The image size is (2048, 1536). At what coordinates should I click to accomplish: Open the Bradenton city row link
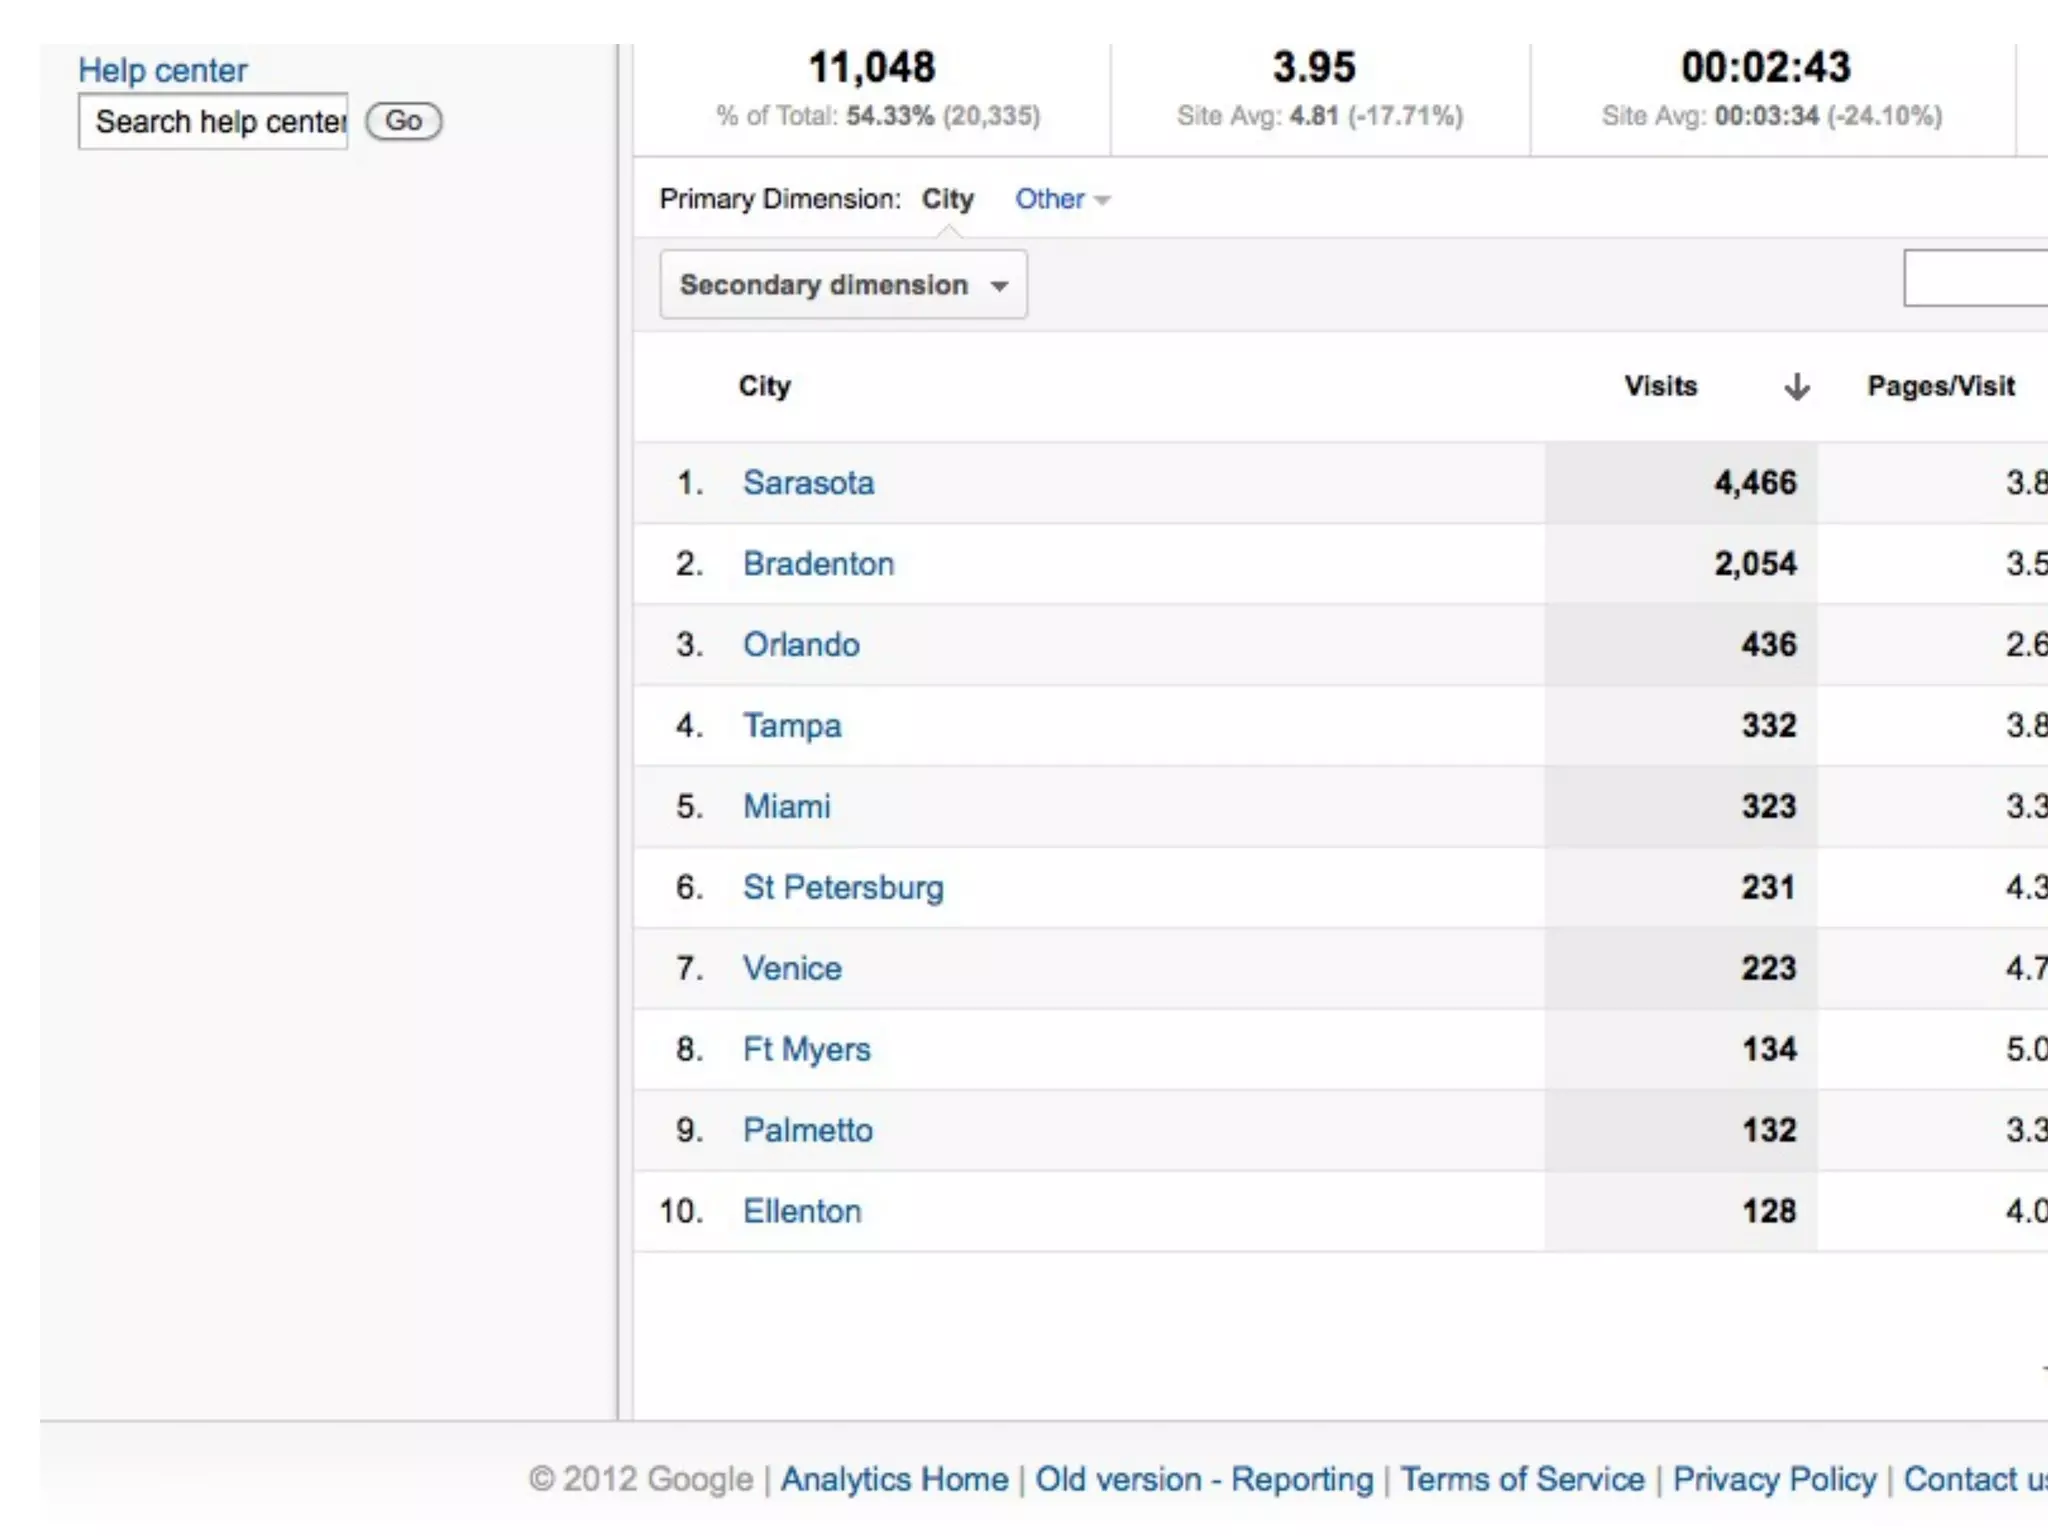click(818, 564)
